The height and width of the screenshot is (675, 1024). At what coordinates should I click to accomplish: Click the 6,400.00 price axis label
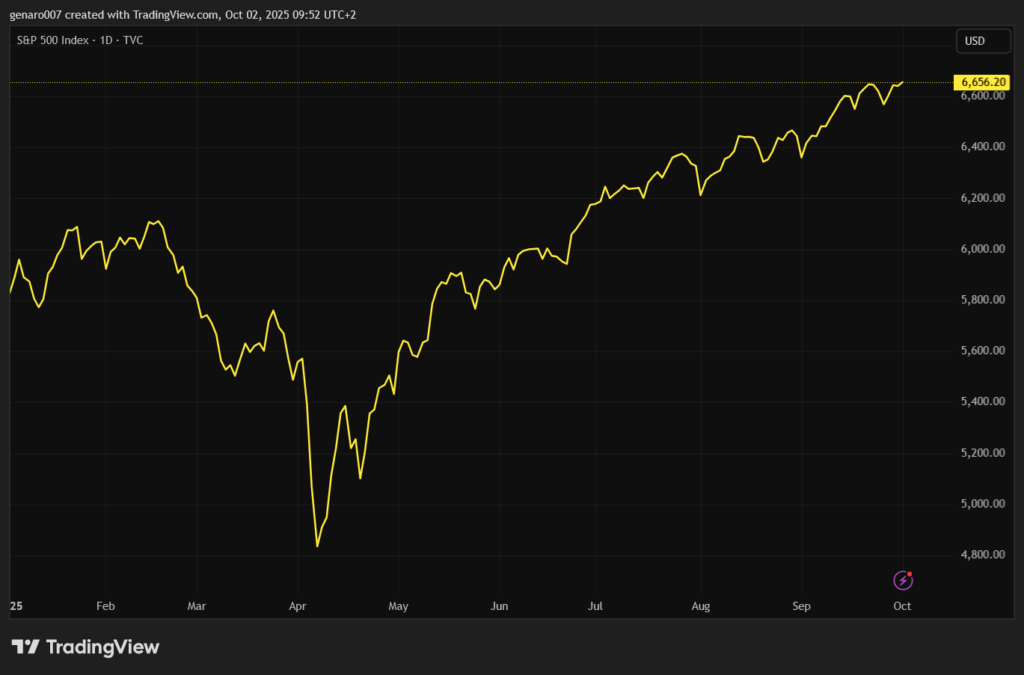pyautogui.click(x=980, y=147)
